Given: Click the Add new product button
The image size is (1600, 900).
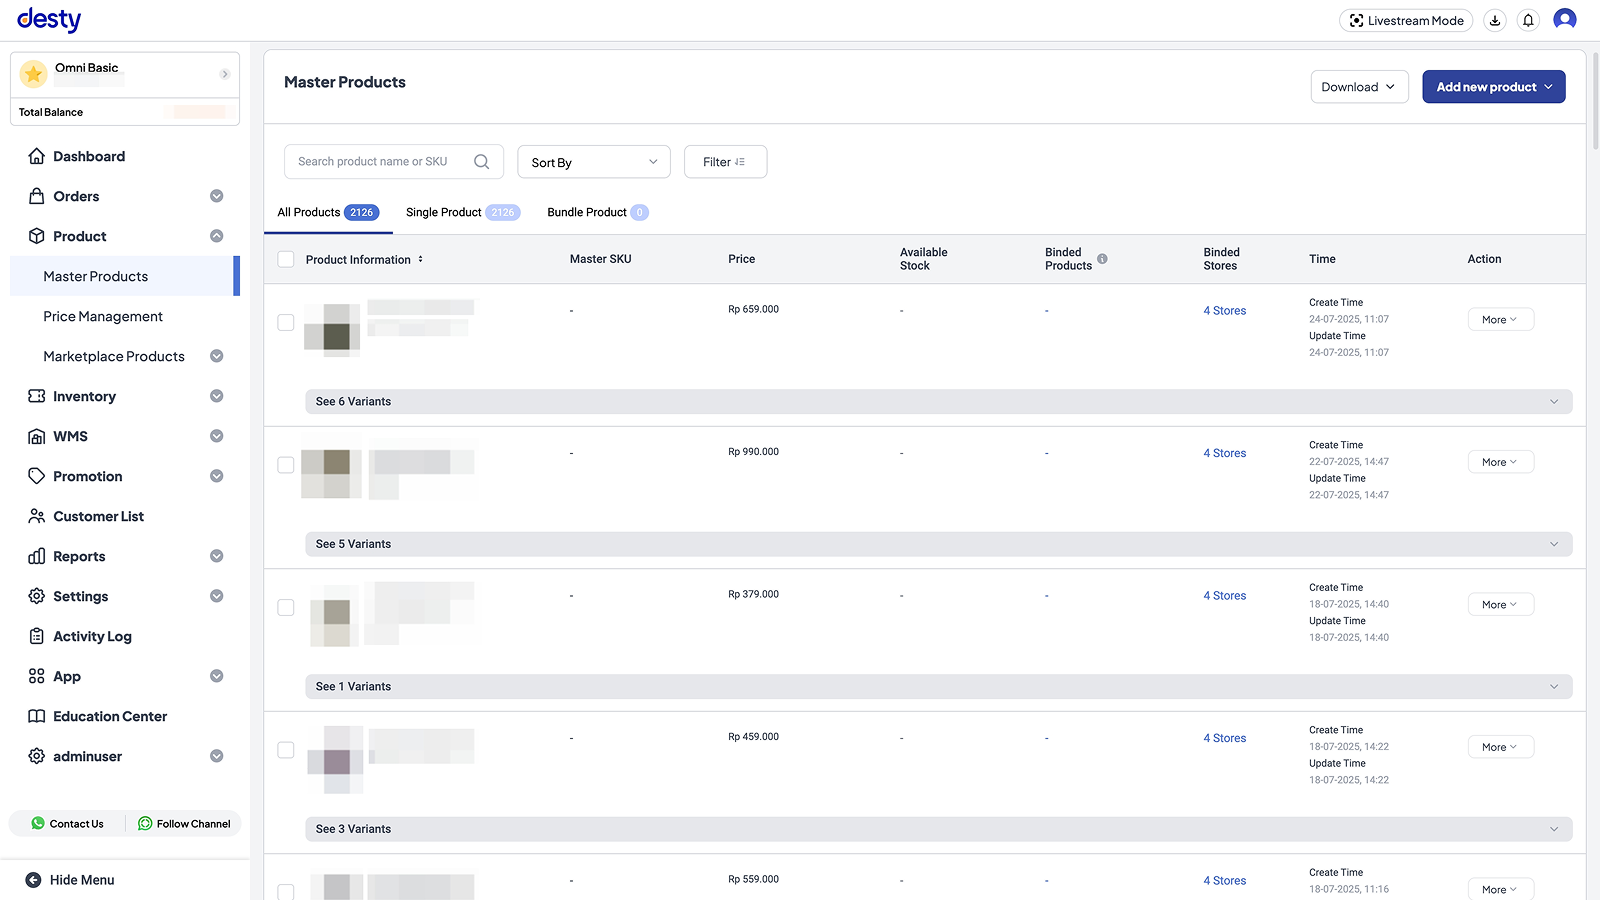Looking at the screenshot, I should [1493, 87].
